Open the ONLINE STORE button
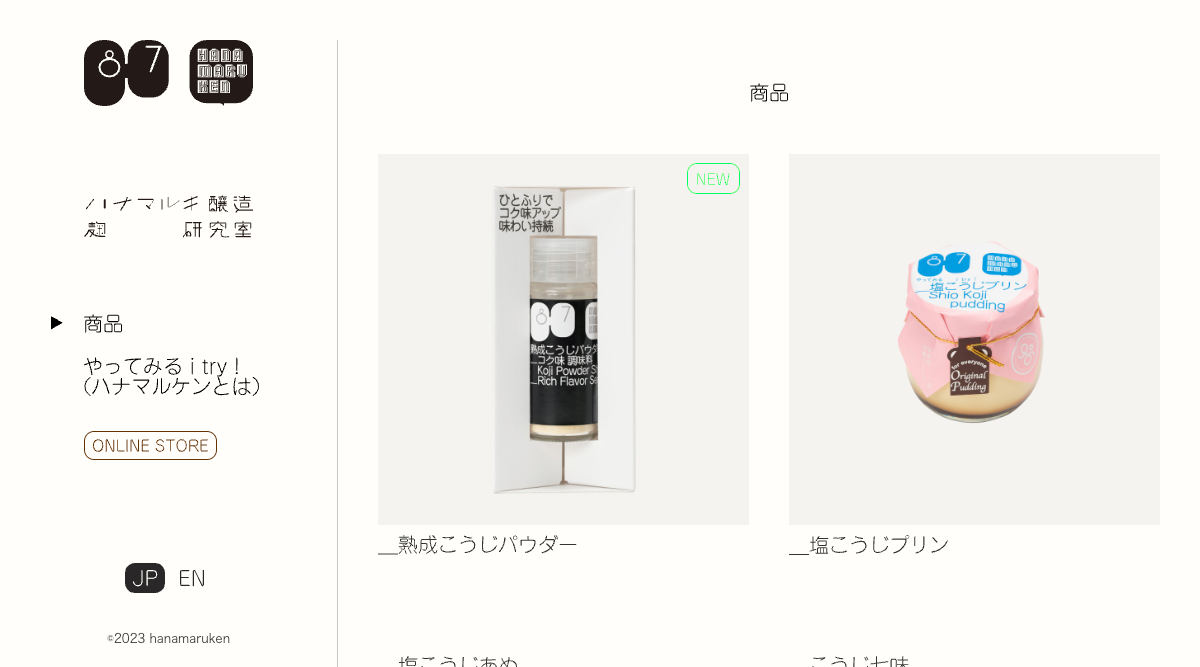 [150, 445]
